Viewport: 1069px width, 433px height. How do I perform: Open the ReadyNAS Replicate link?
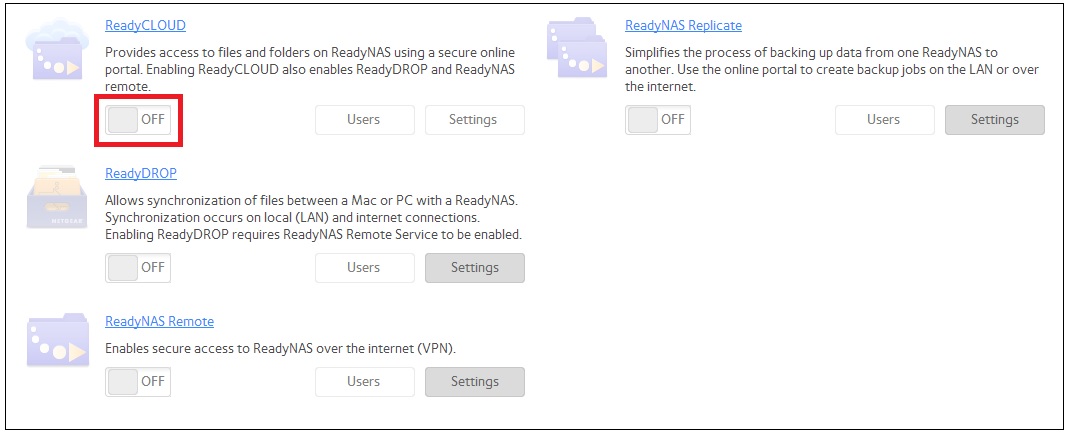point(683,25)
